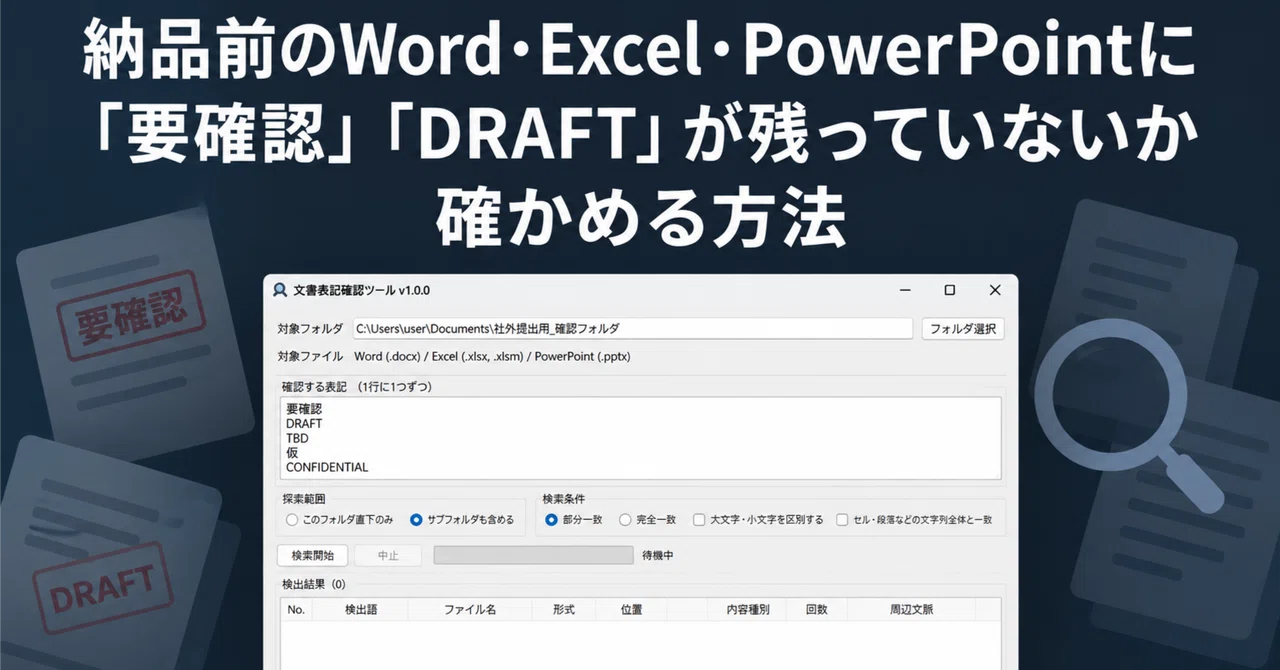The height and width of the screenshot is (670, 1280).
Task: Click the TBD line in the text area
Action: click(x=297, y=438)
